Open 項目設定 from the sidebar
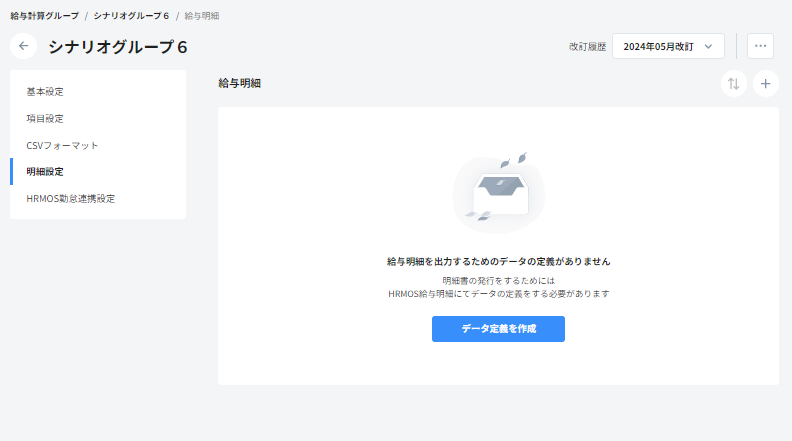The height and width of the screenshot is (441, 792). (x=45, y=118)
